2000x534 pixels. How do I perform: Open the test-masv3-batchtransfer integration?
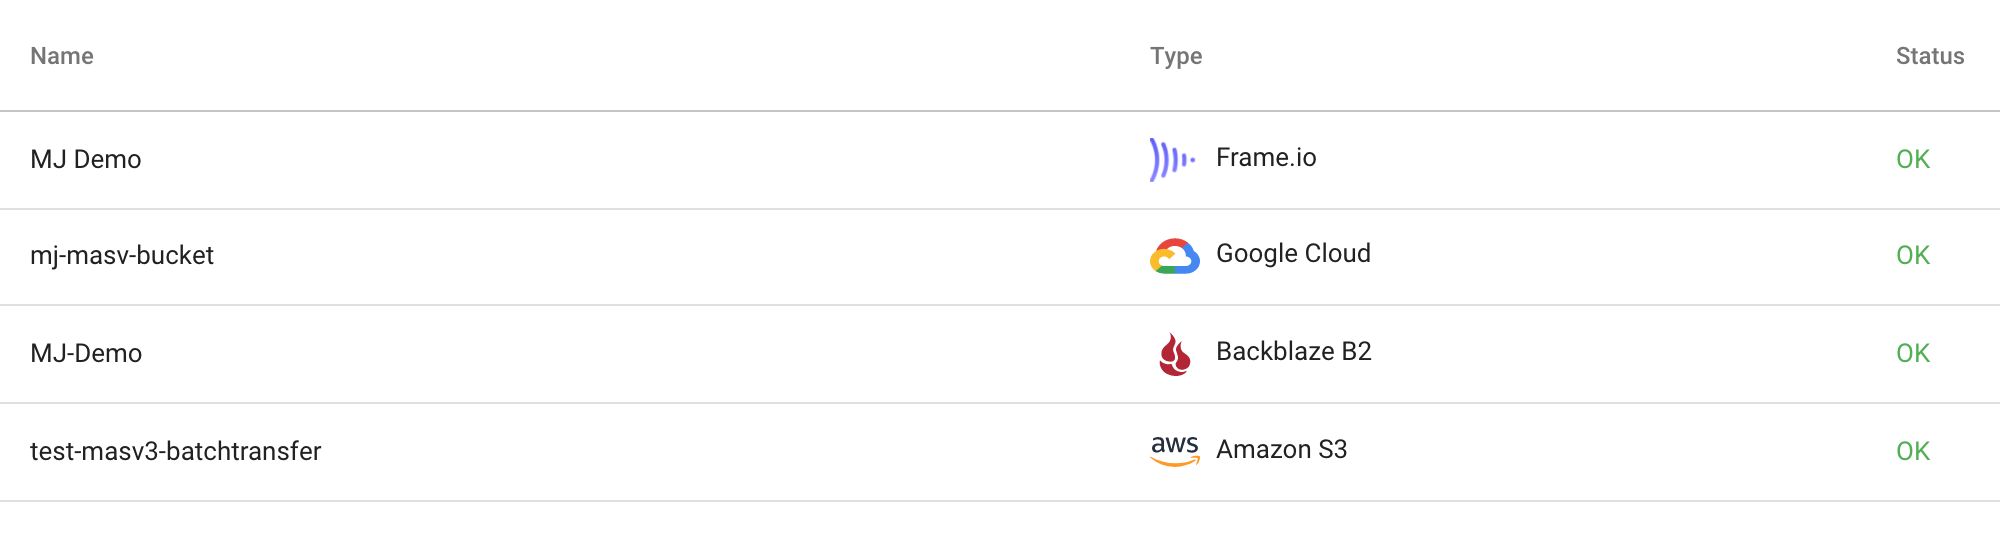tap(175, 451)
